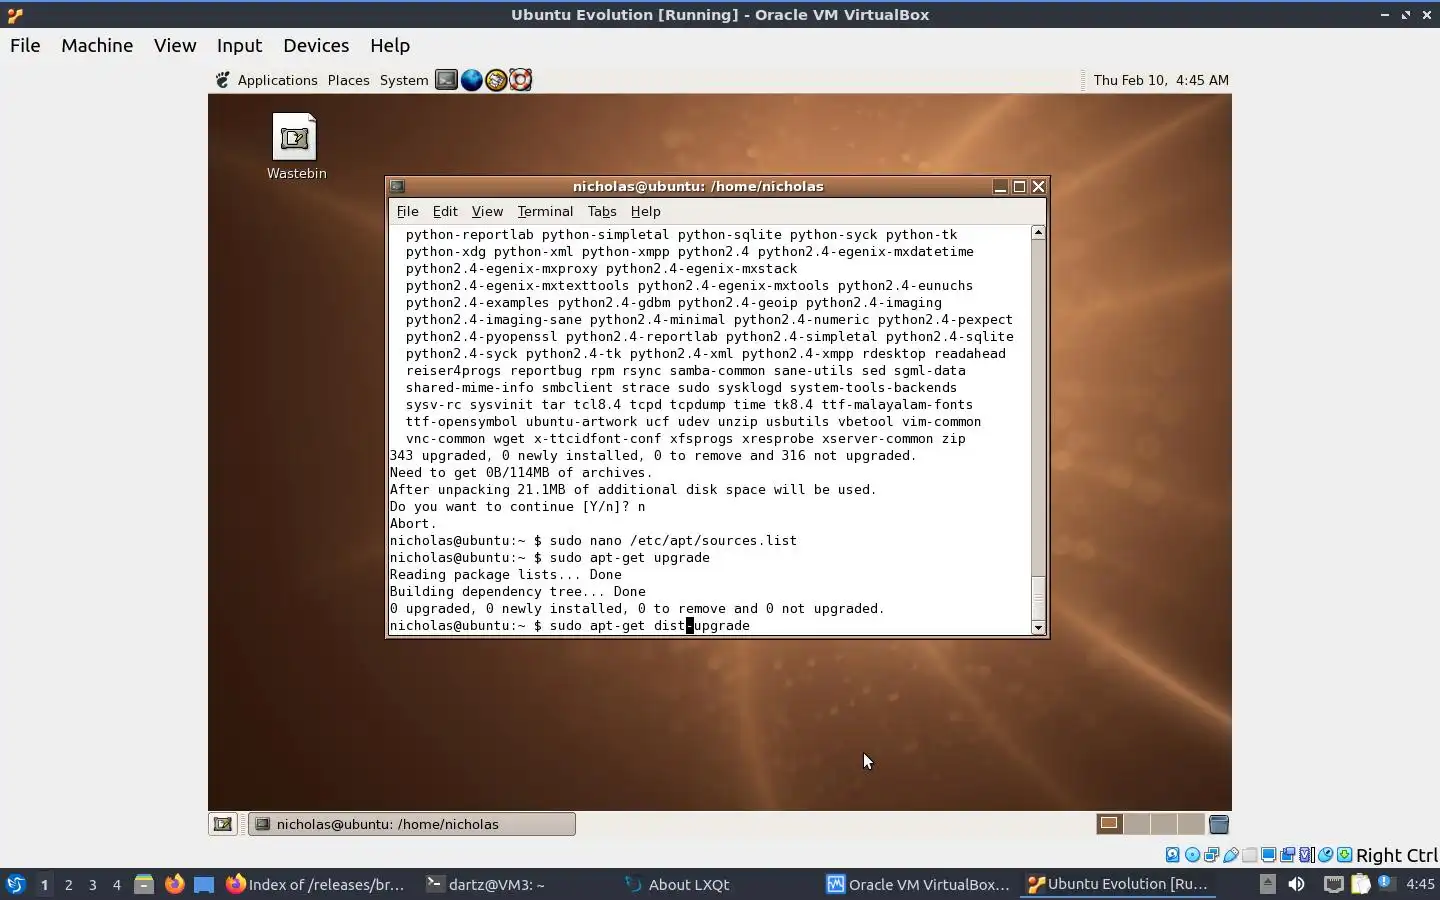Open the terminal's Terminal menu

coord(545,211)
